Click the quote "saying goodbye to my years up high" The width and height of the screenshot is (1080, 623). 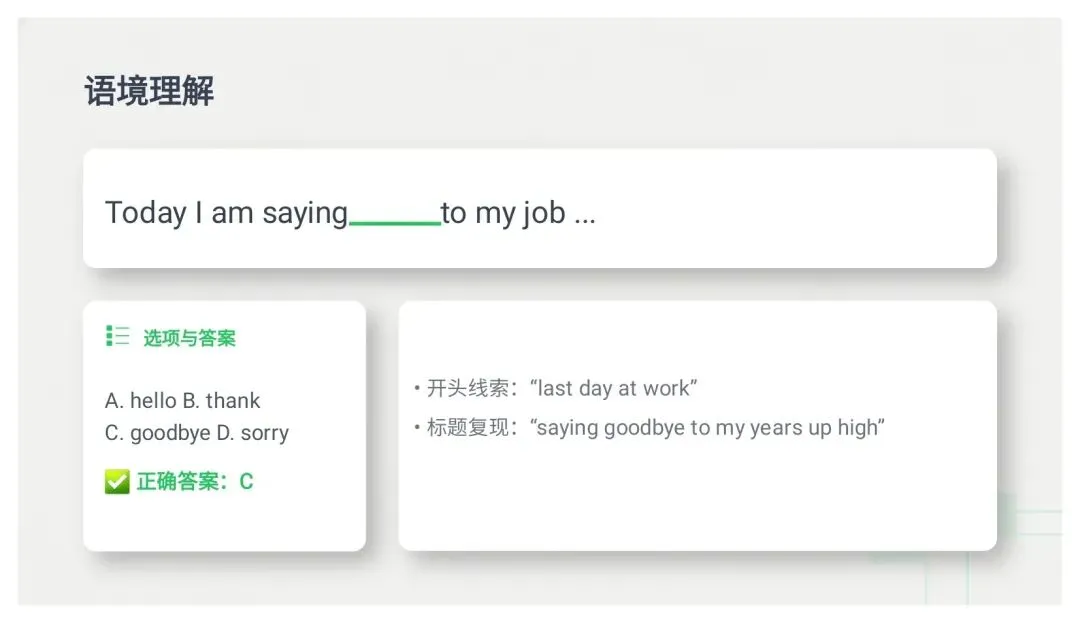coord(707,427)
